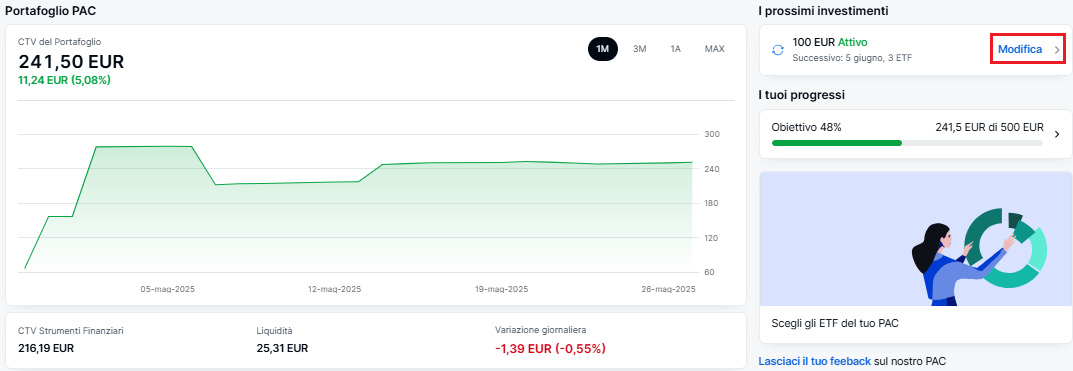Expand the Obiettivo 48% progress chevron
The height and width of the screenshot is (371, 1073).
point(1057,134)
